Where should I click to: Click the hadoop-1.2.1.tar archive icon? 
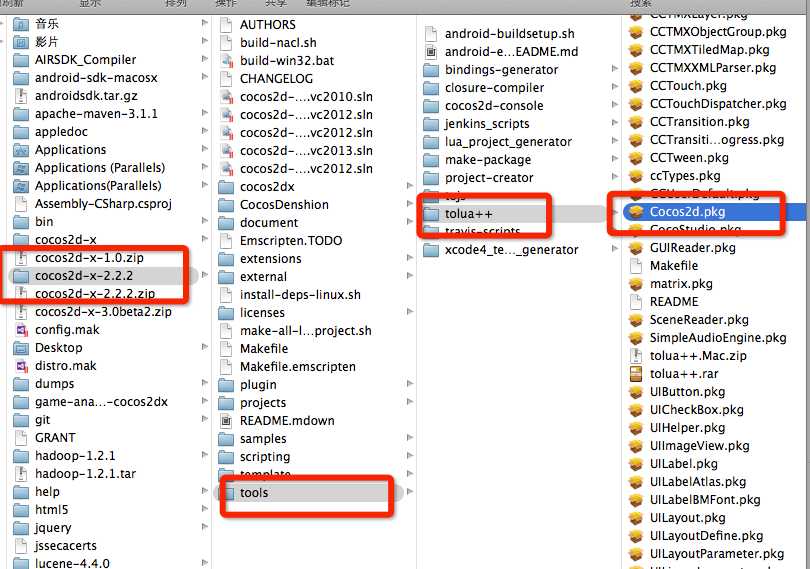(21, 473)
